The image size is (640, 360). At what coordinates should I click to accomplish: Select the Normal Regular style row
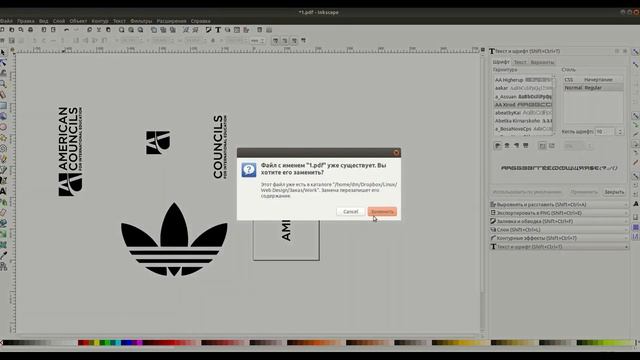pyautogui.click(x=593, y=88)
